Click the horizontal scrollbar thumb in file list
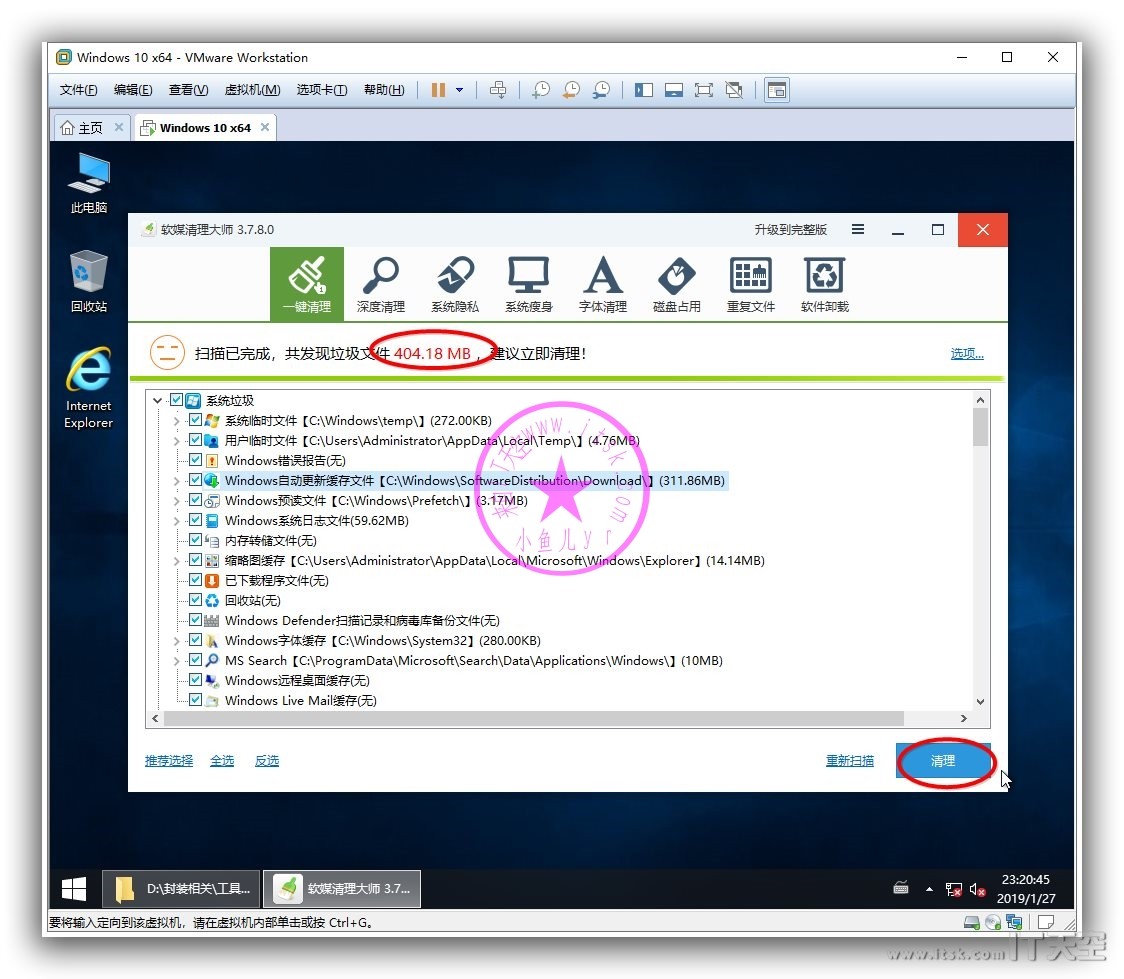This screenshot has width=1124, height=979. tap(534, 718)
